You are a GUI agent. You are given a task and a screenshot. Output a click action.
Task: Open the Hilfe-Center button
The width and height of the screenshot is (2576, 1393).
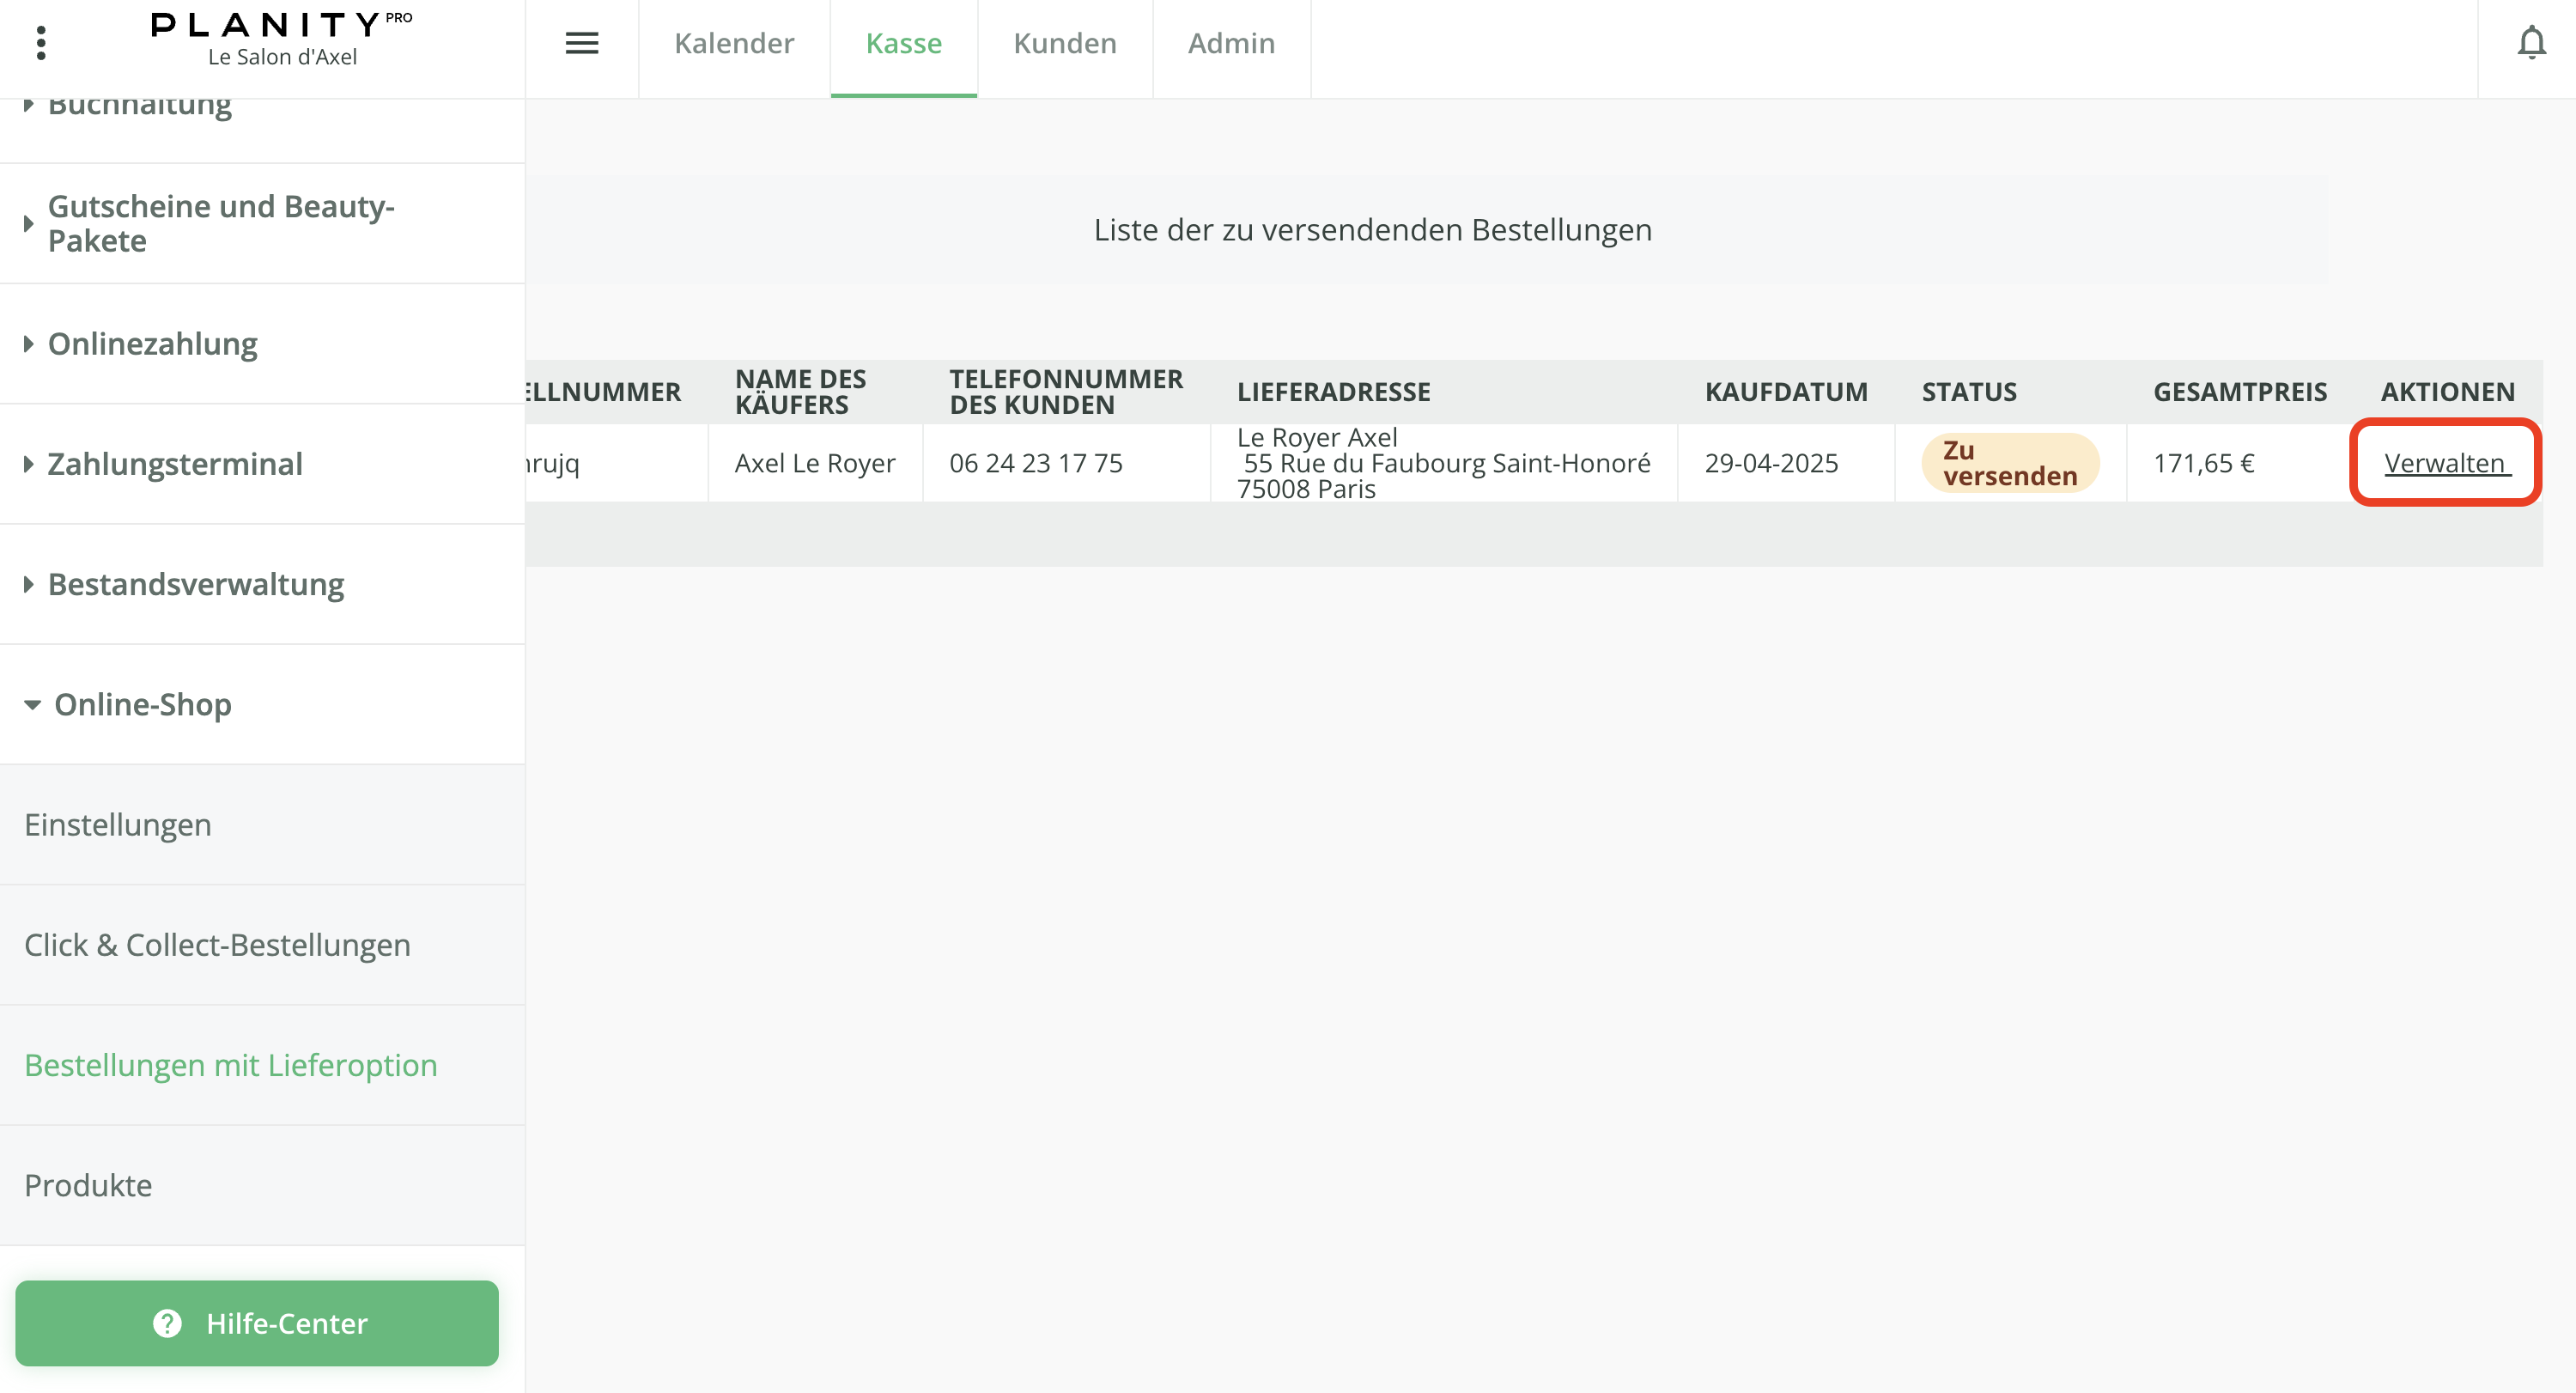click(257, 1323)
